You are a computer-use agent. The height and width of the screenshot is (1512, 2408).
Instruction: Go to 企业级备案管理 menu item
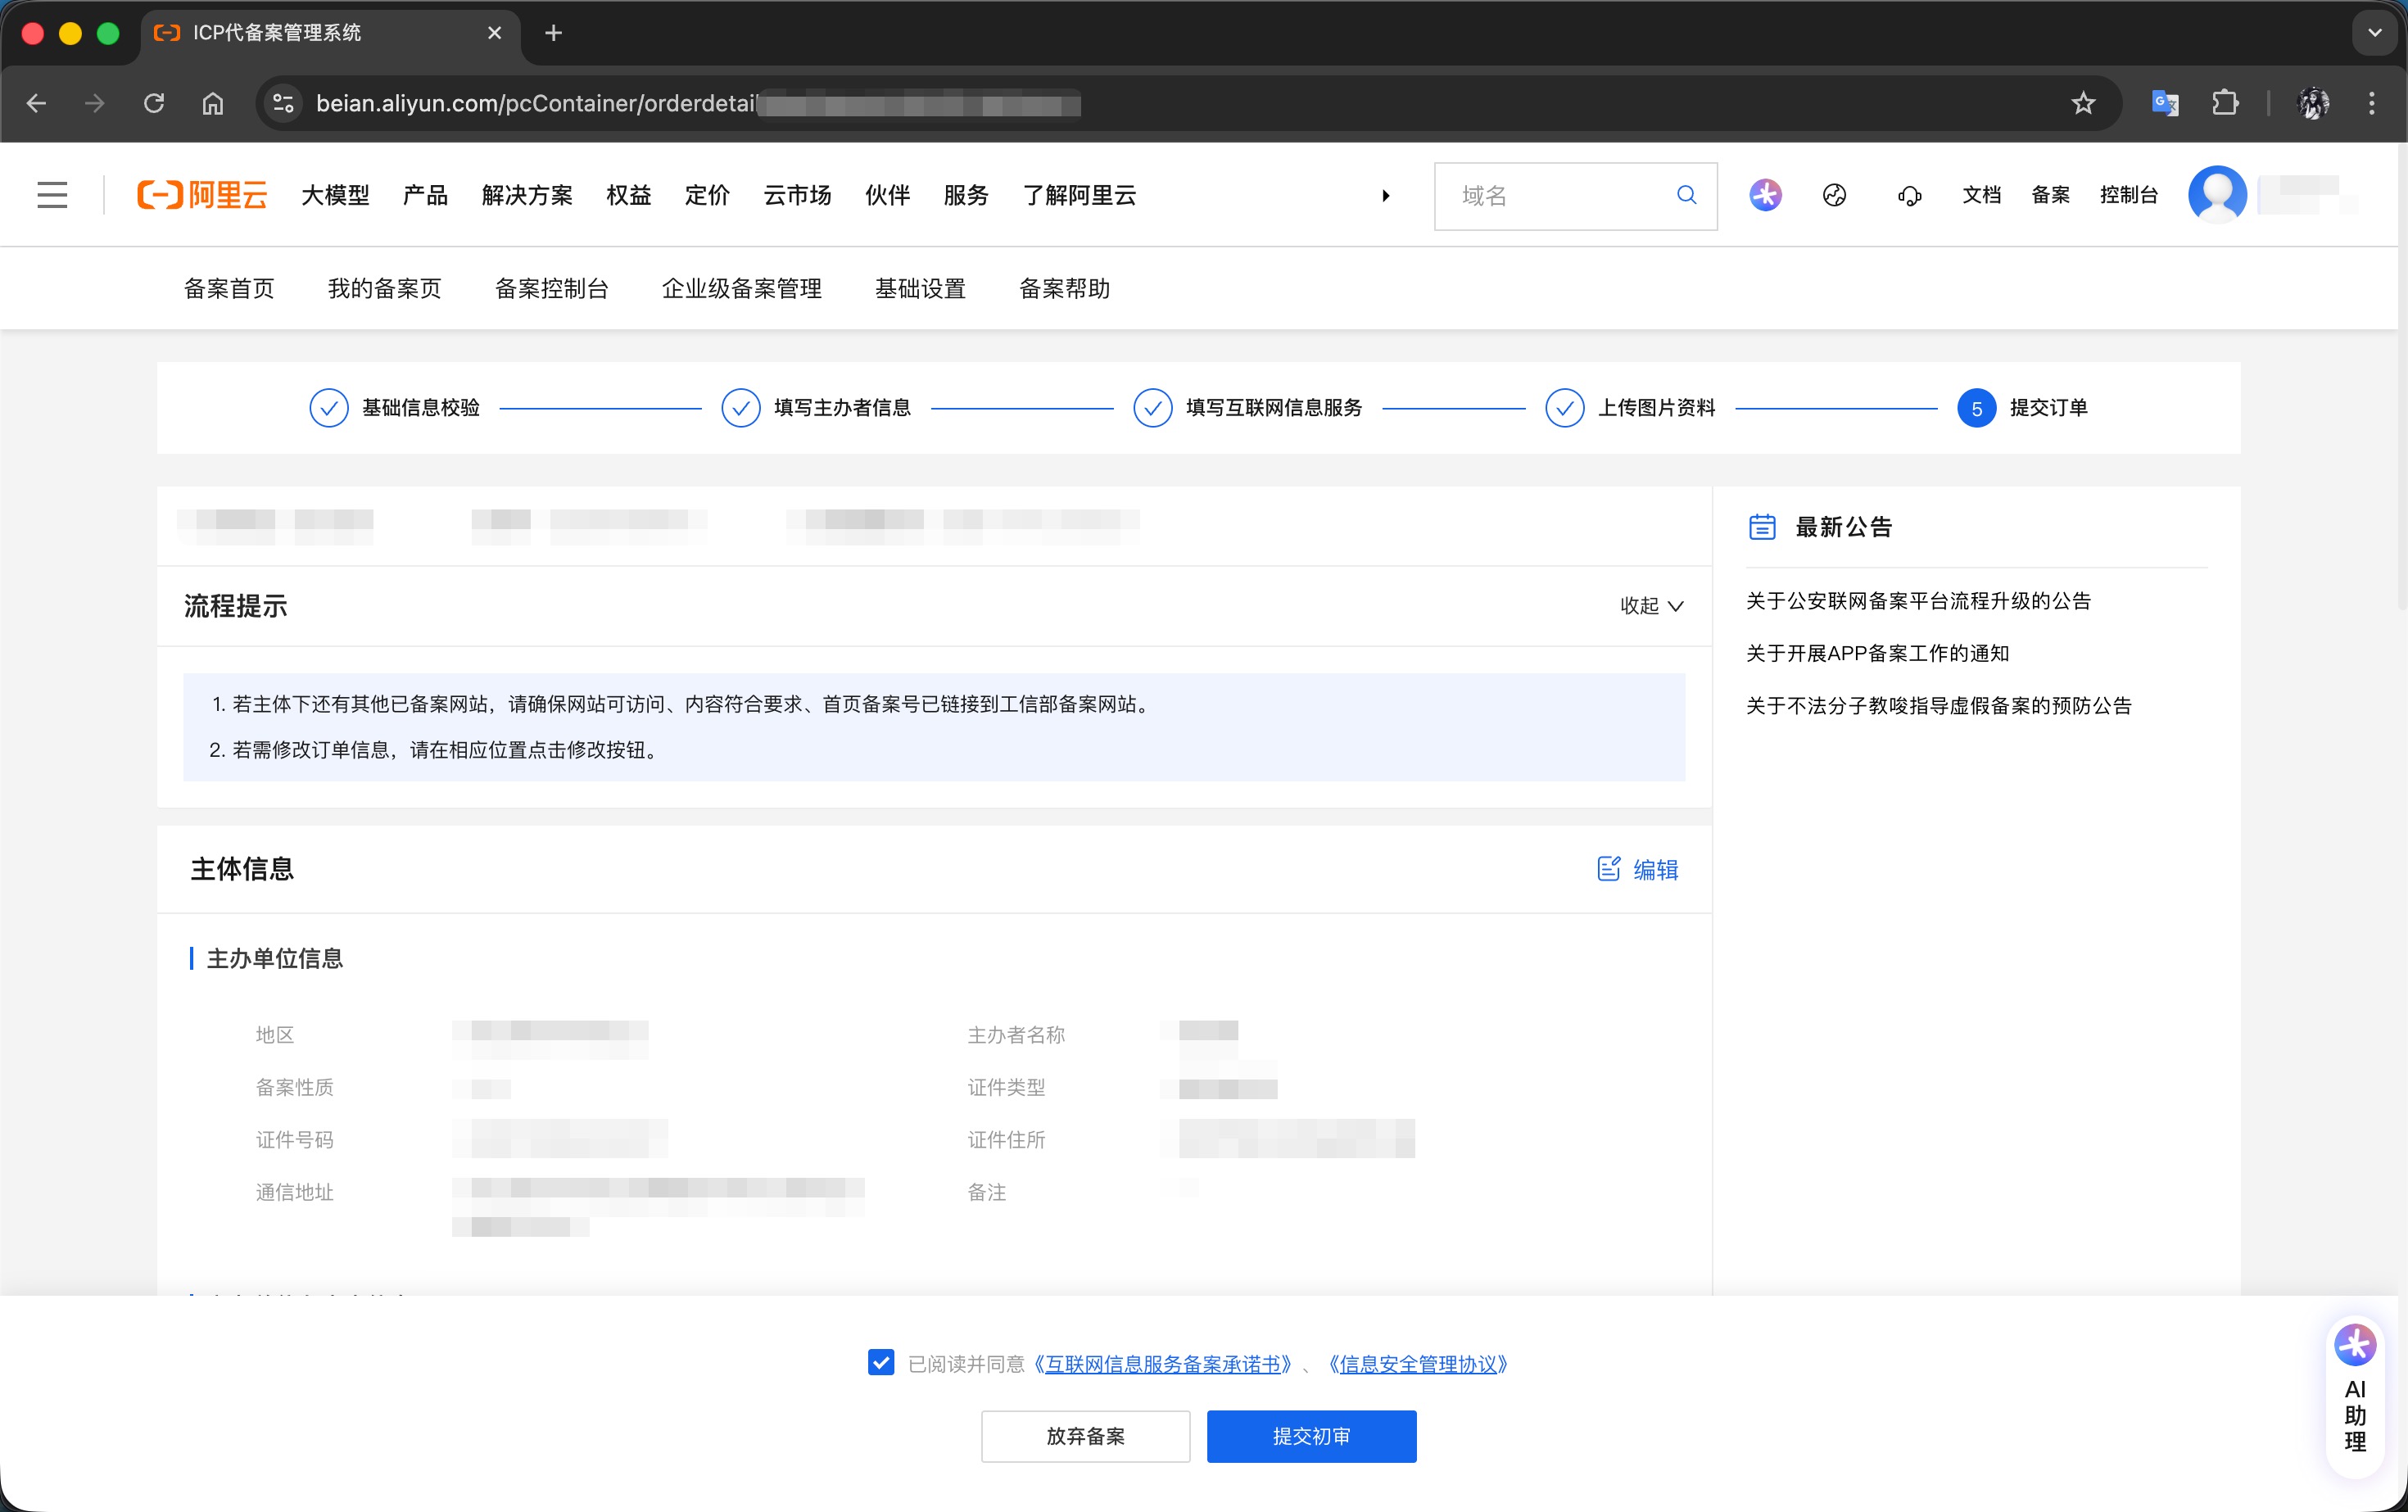click(x=741, y=289)
